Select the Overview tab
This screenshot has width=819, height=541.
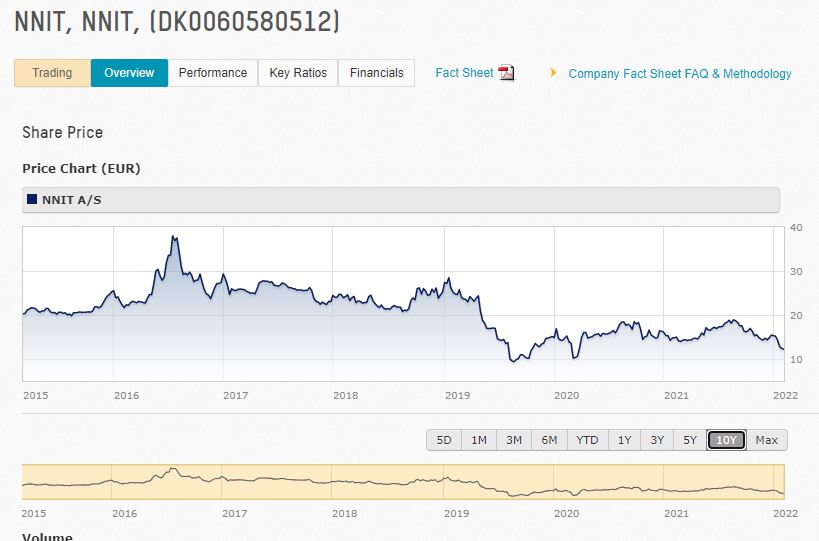[129, 73]
